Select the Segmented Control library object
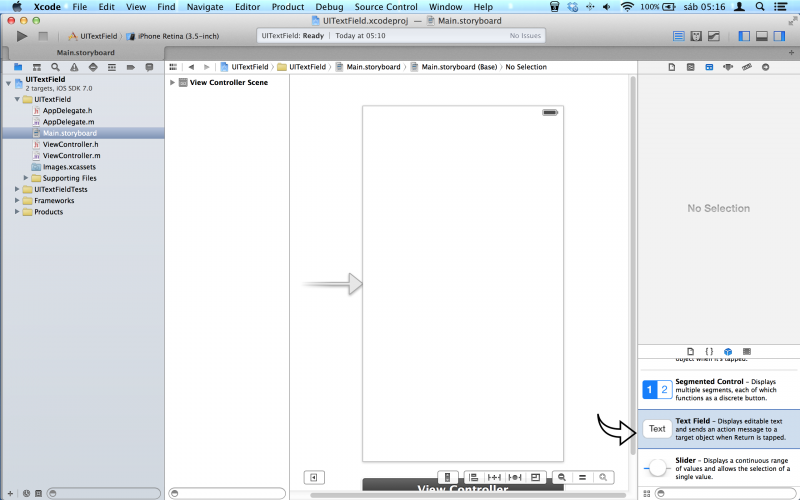The image size is (800, 500). pyautogui.click(x=719, y=390)
